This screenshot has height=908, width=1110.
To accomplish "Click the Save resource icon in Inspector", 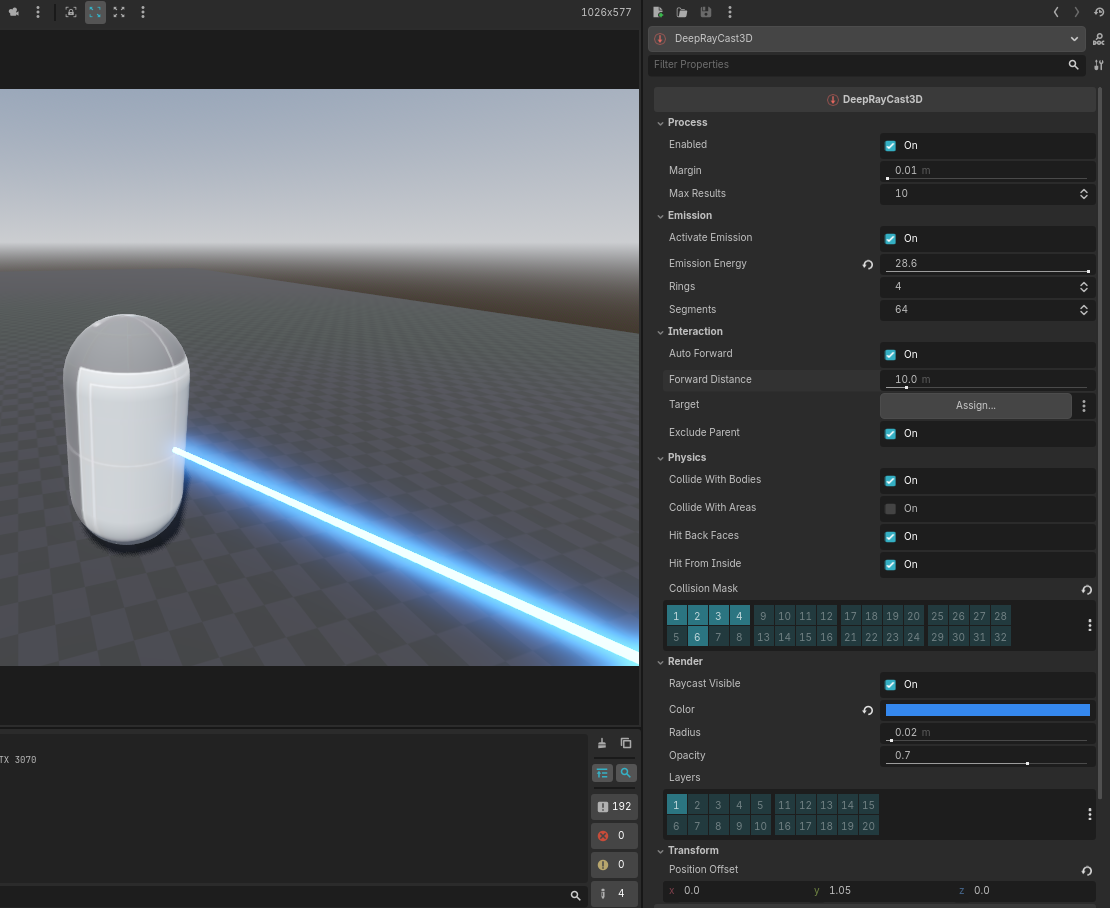I will pyautogui.click(x=707, y=12).
